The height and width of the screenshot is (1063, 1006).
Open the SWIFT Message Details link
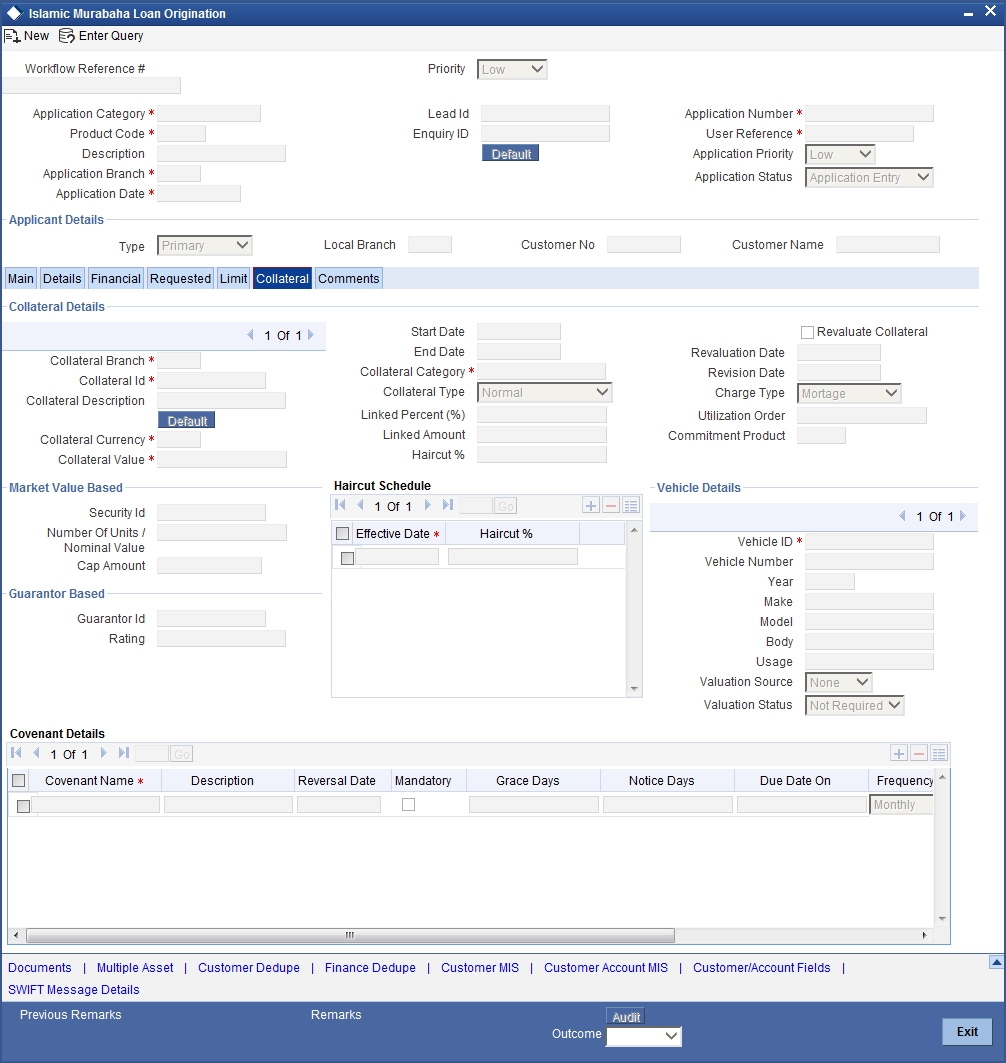click(x=73, y=990)
